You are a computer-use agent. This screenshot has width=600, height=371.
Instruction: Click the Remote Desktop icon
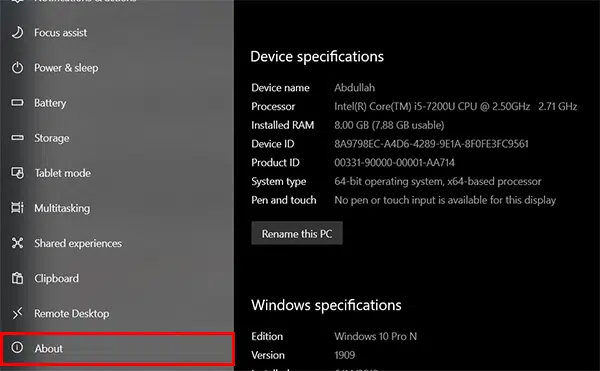pos(17,313)
